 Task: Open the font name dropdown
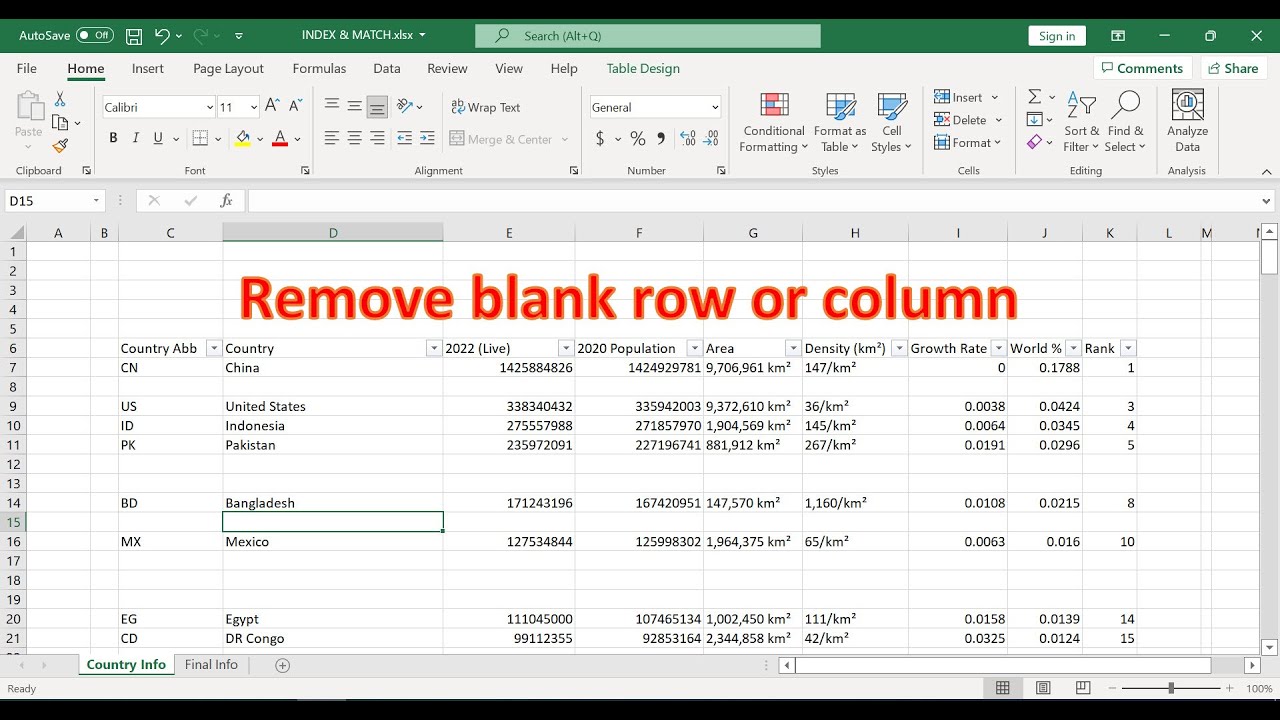pyautogui.click(x=209, y=107)
